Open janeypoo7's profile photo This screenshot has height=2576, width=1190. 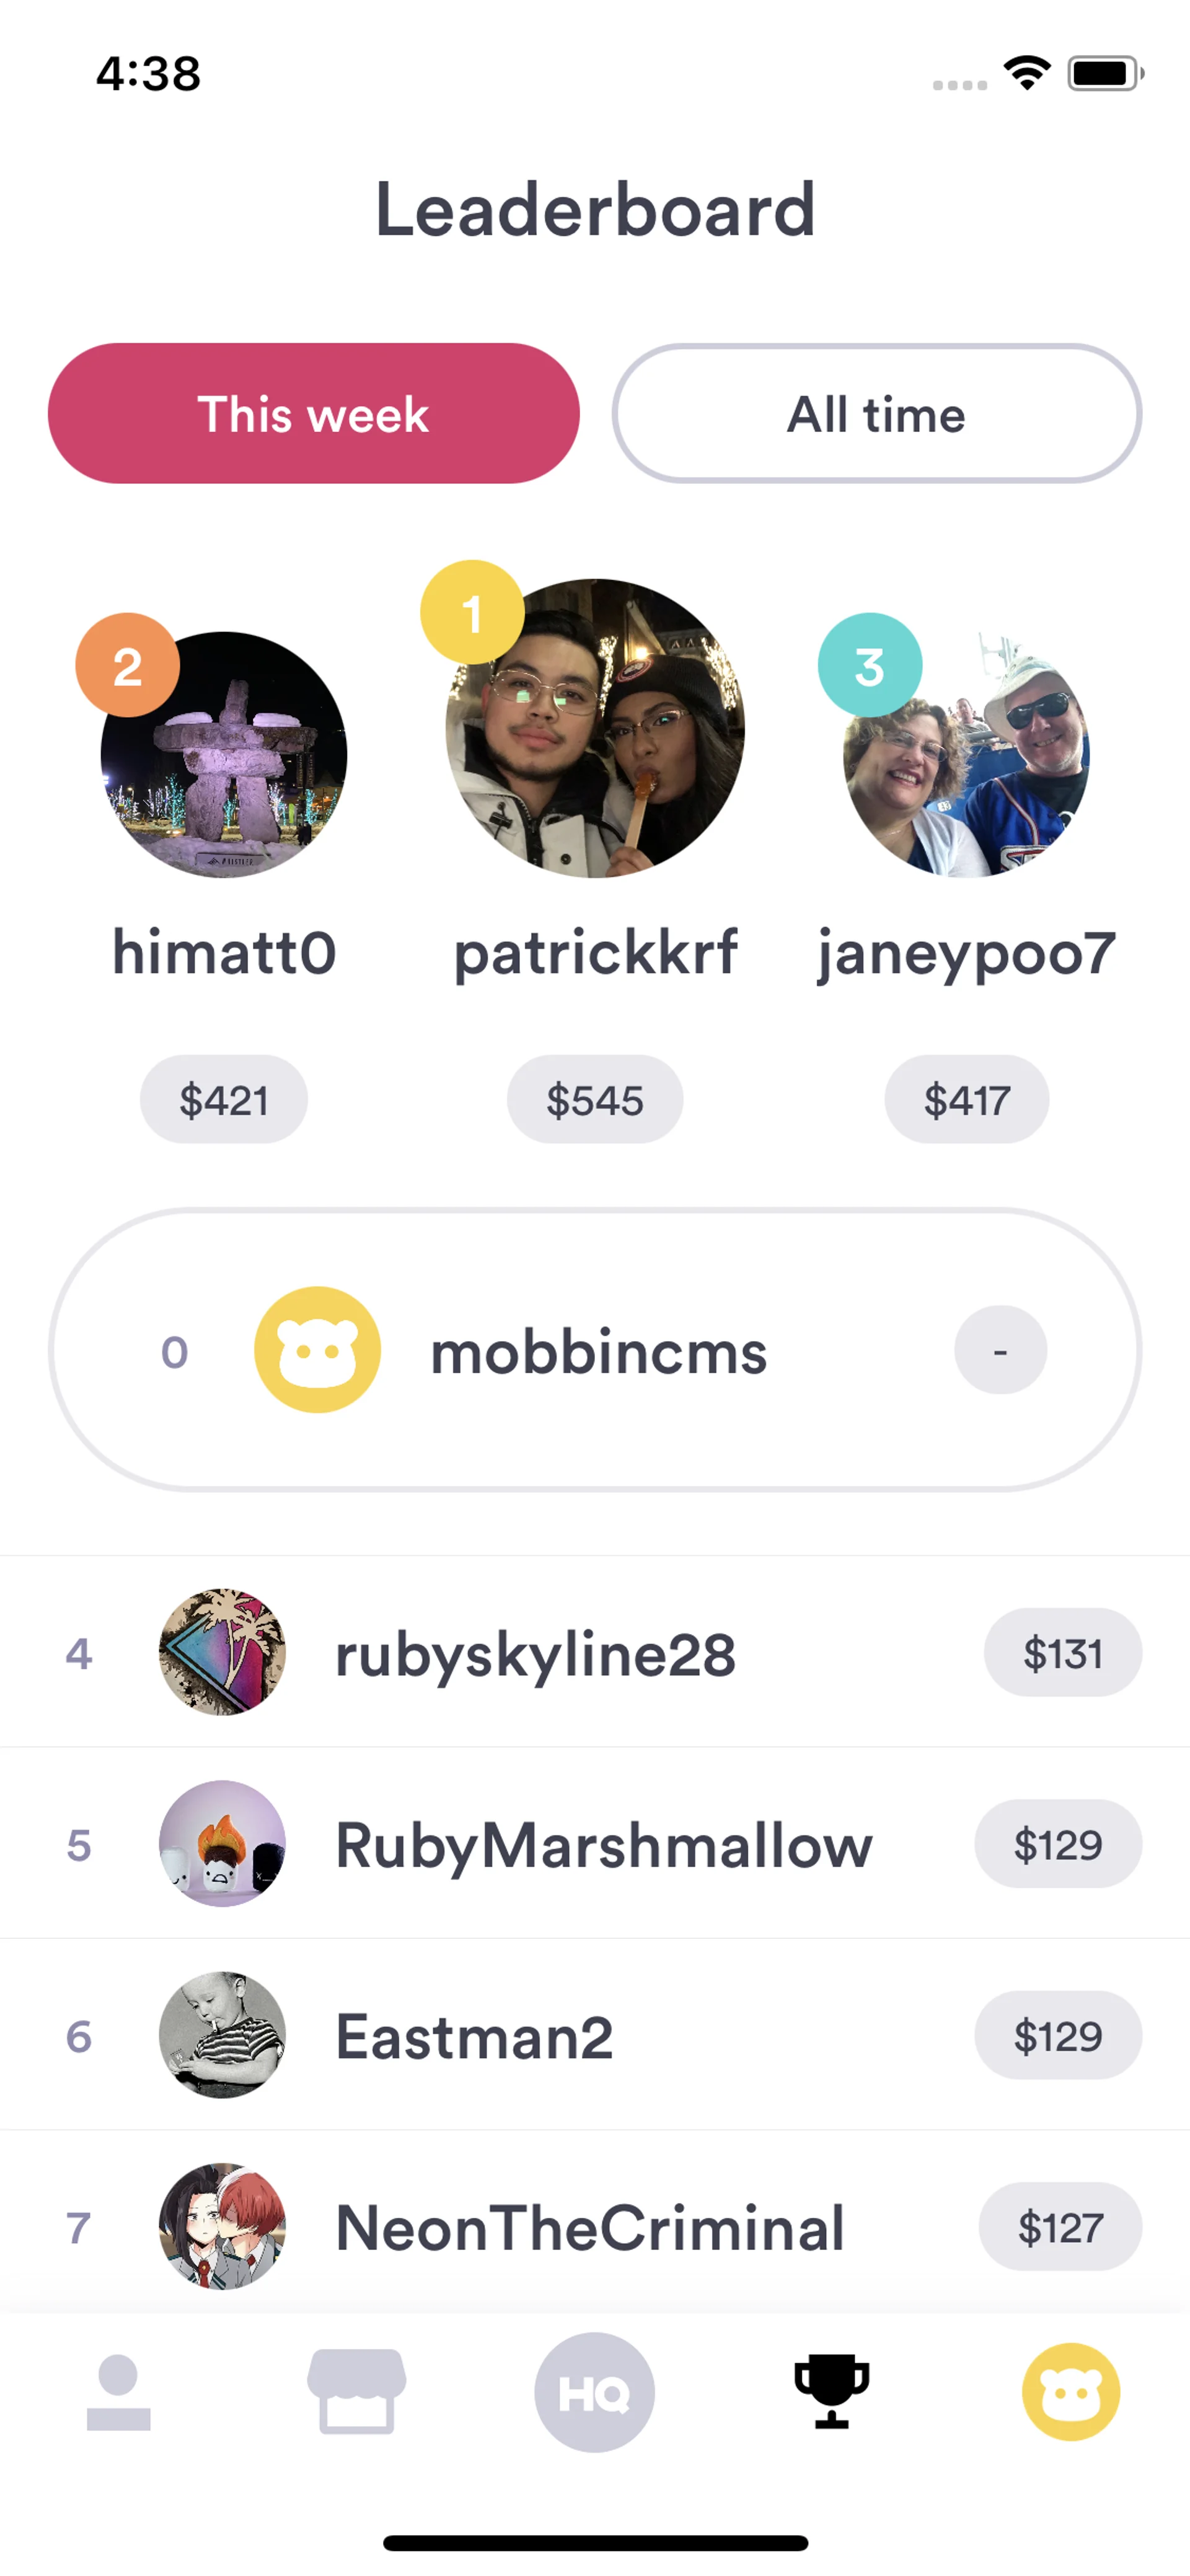[x=966, y=755]
